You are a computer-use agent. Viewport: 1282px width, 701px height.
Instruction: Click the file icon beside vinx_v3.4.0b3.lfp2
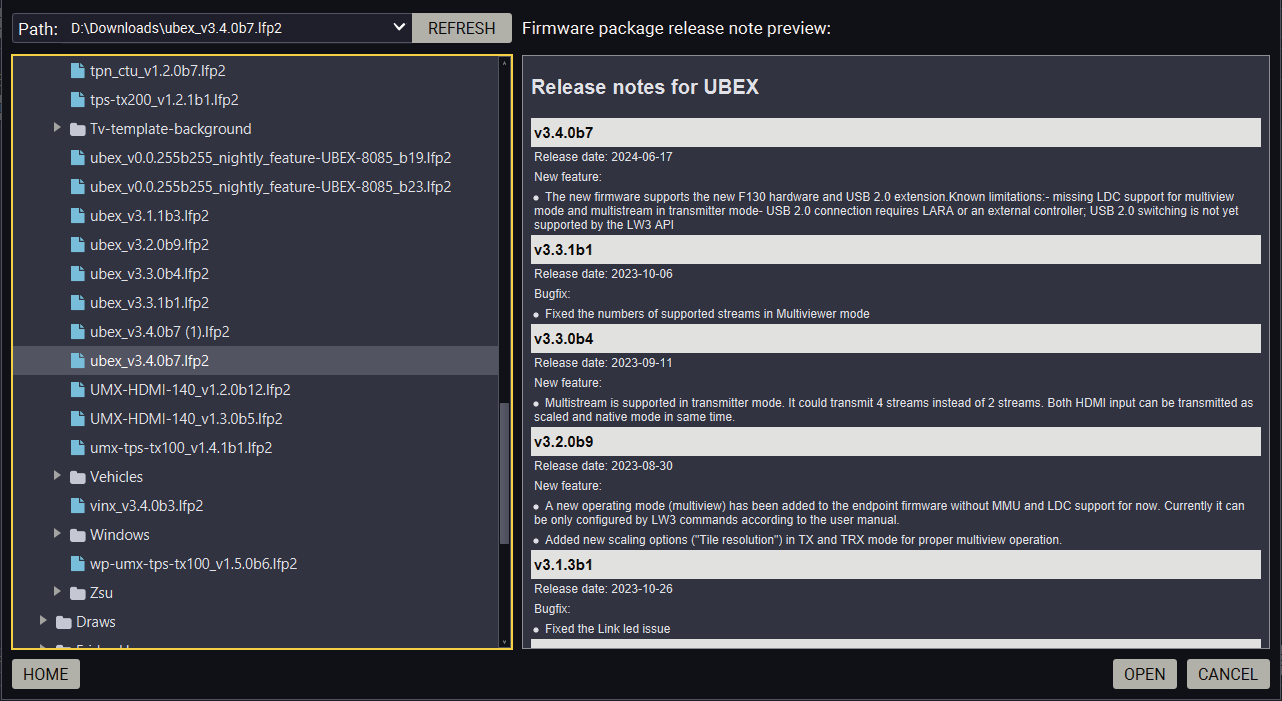(78, 506)
